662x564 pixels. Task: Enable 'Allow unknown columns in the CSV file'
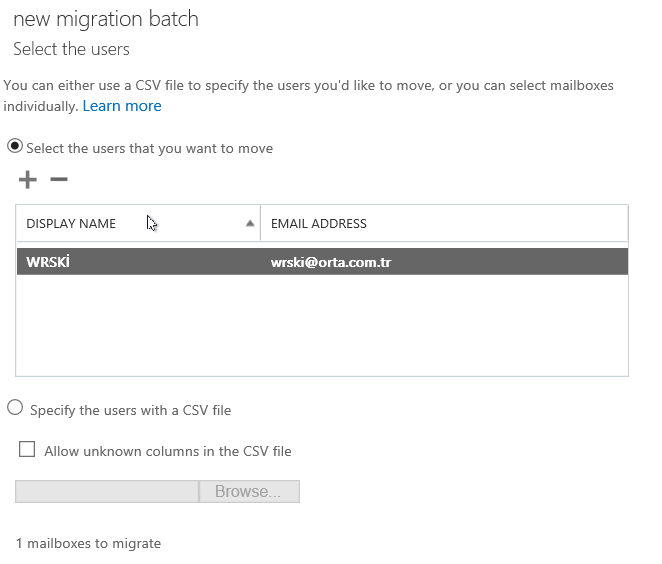(27, 450)
